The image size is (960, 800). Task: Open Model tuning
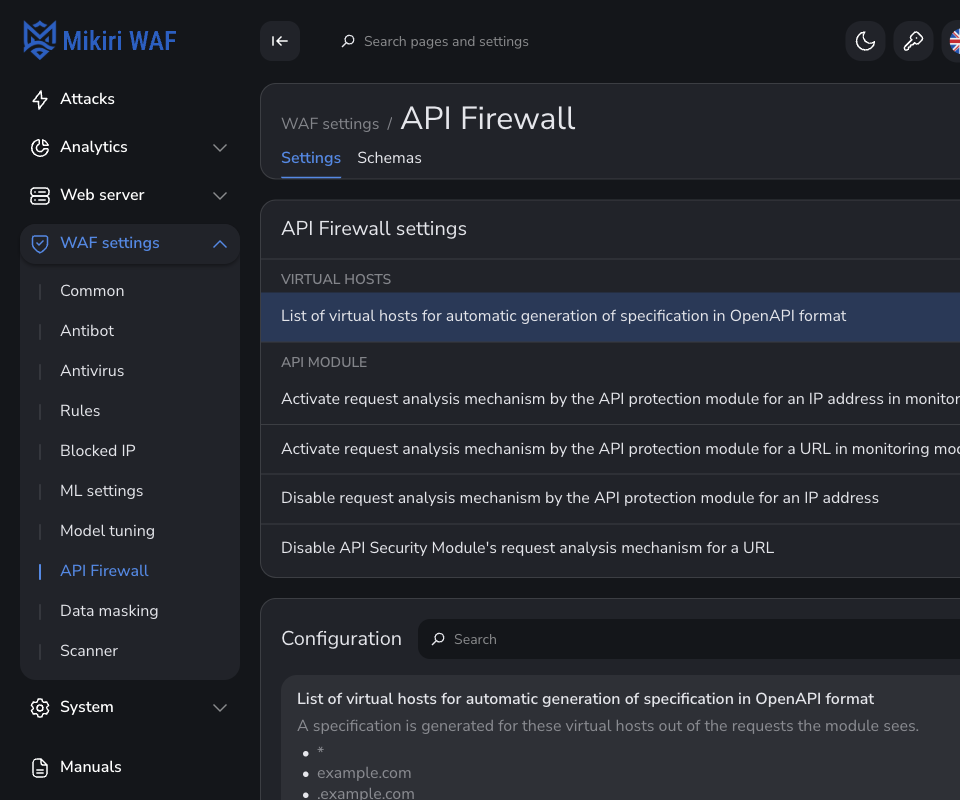107,531
